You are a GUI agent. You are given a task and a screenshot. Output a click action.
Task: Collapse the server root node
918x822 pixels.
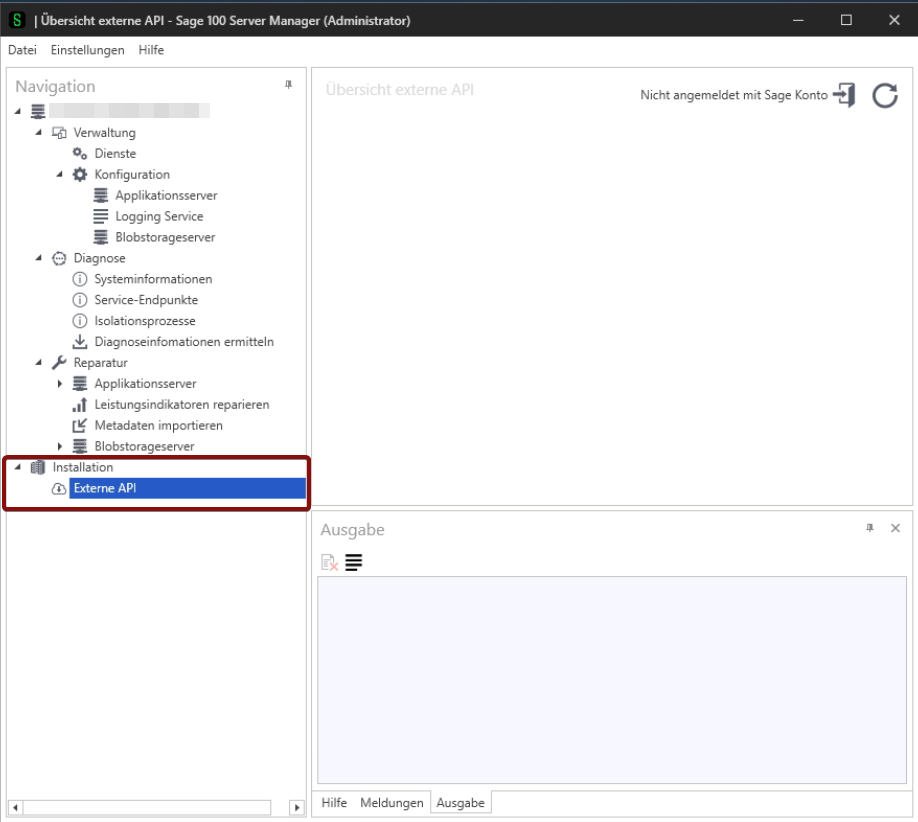[x=18, y=111]
